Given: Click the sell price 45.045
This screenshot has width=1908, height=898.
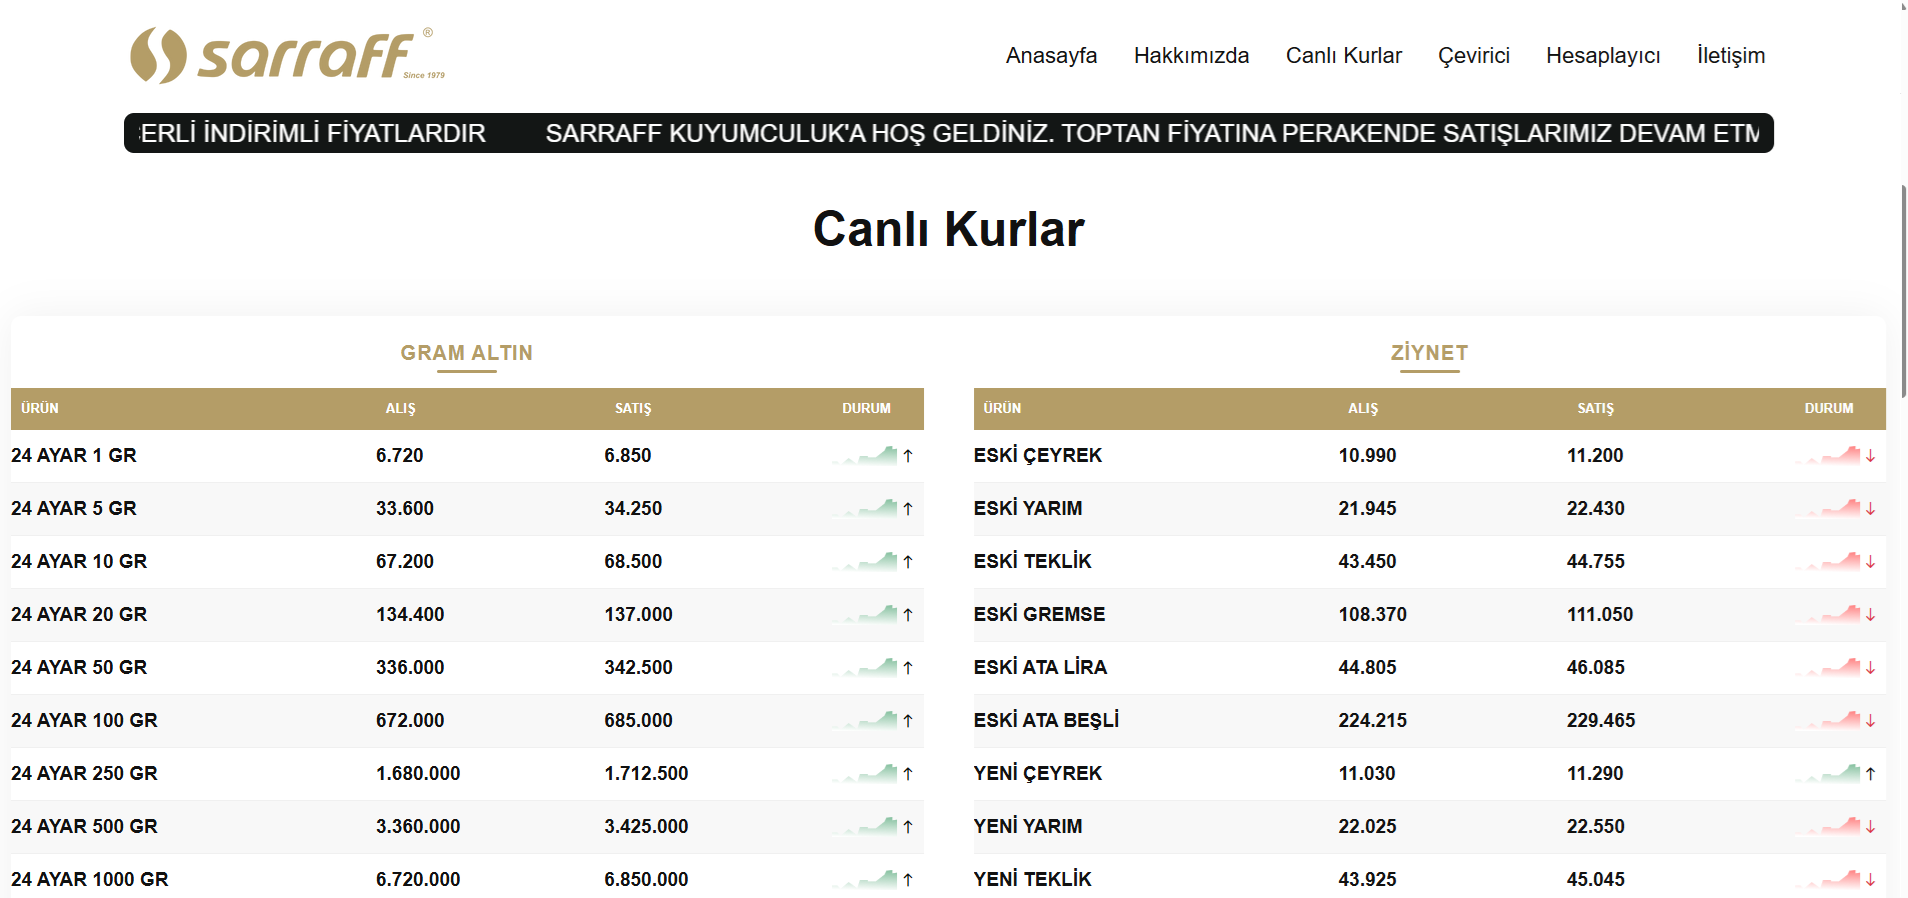Looking at the screenshot, I should (1596, 879).
